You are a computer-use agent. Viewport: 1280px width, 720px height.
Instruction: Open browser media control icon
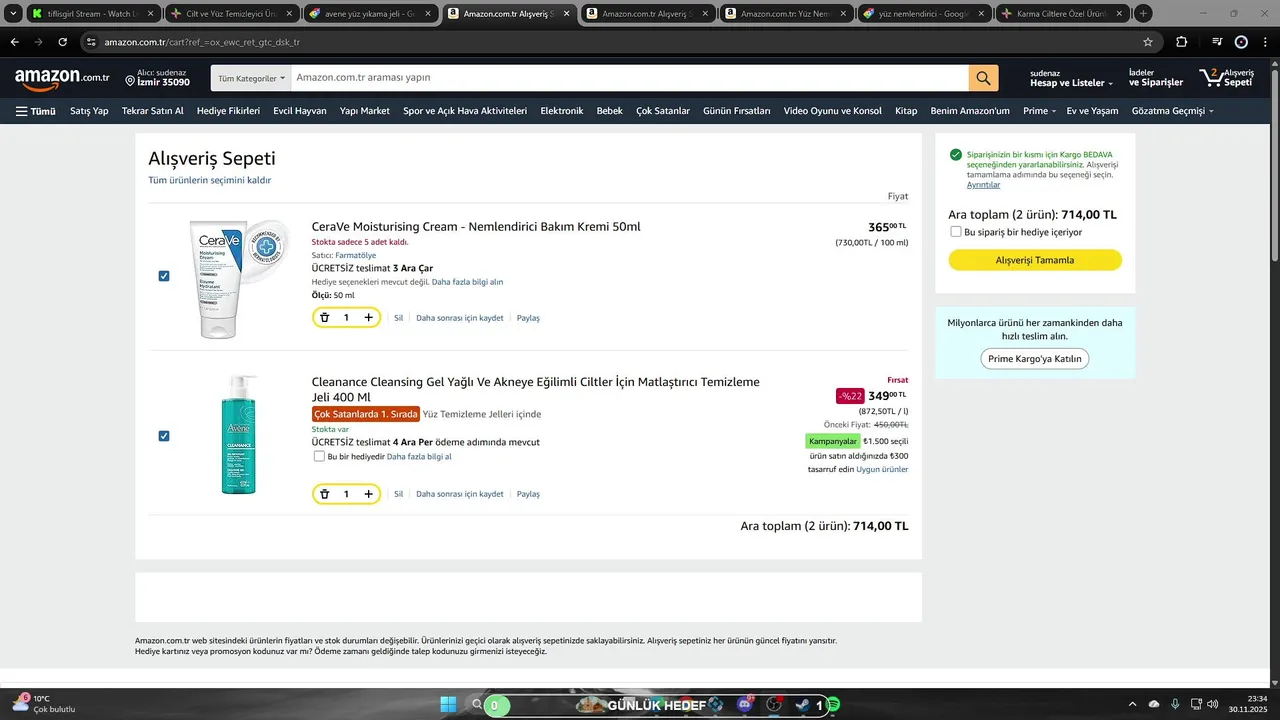click(1217, 42)
